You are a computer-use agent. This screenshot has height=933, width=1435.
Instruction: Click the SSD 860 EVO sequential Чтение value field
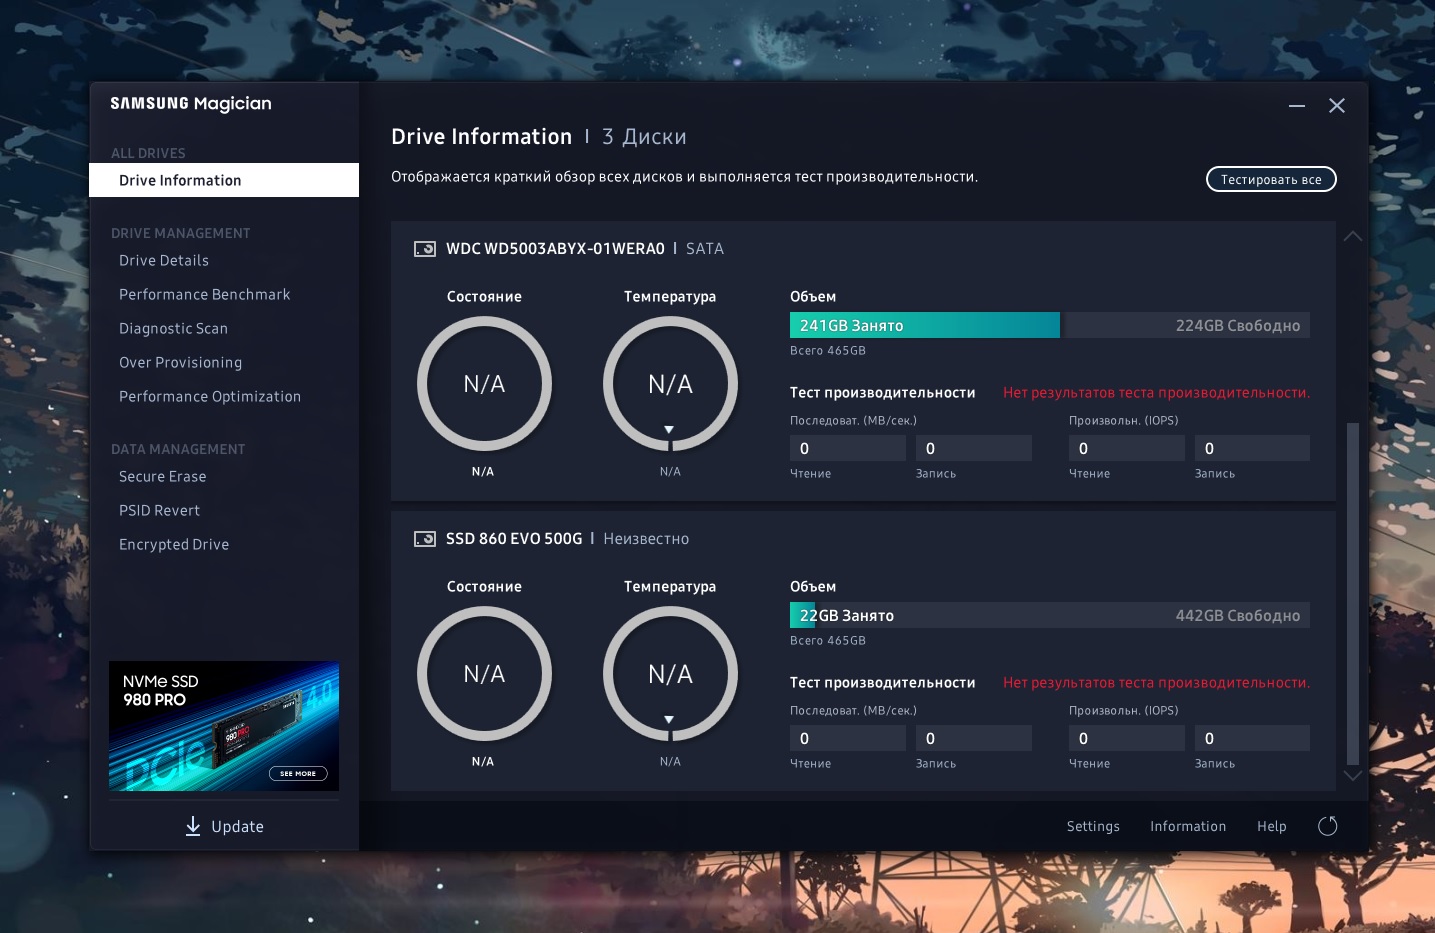(x=848, y=738)
